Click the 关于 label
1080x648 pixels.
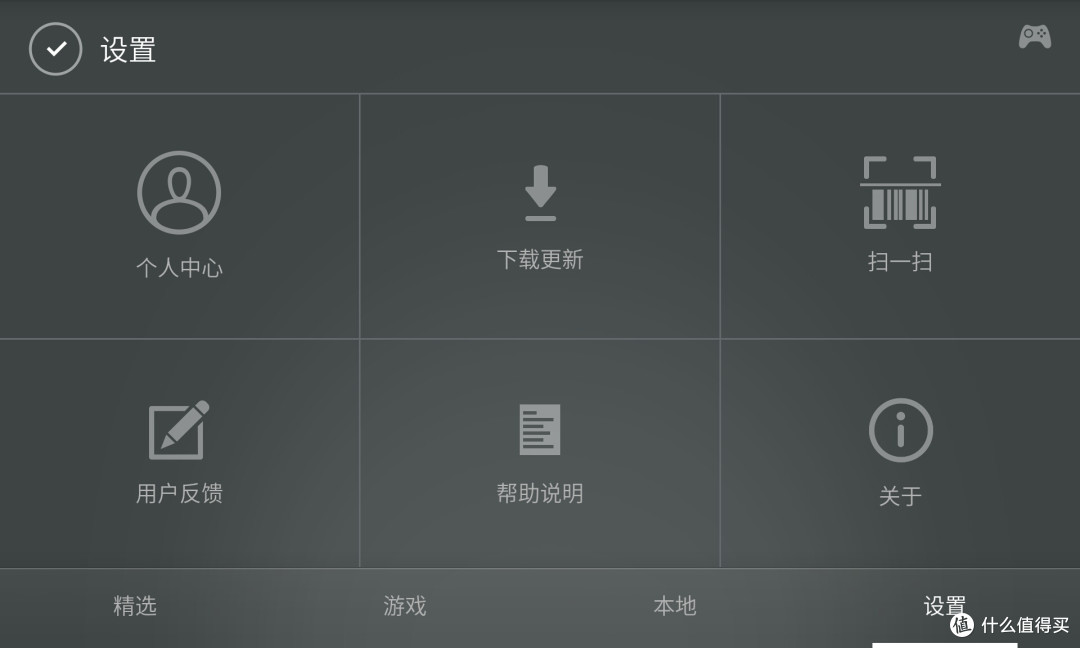pyautogui.click(x=900, y=496)
